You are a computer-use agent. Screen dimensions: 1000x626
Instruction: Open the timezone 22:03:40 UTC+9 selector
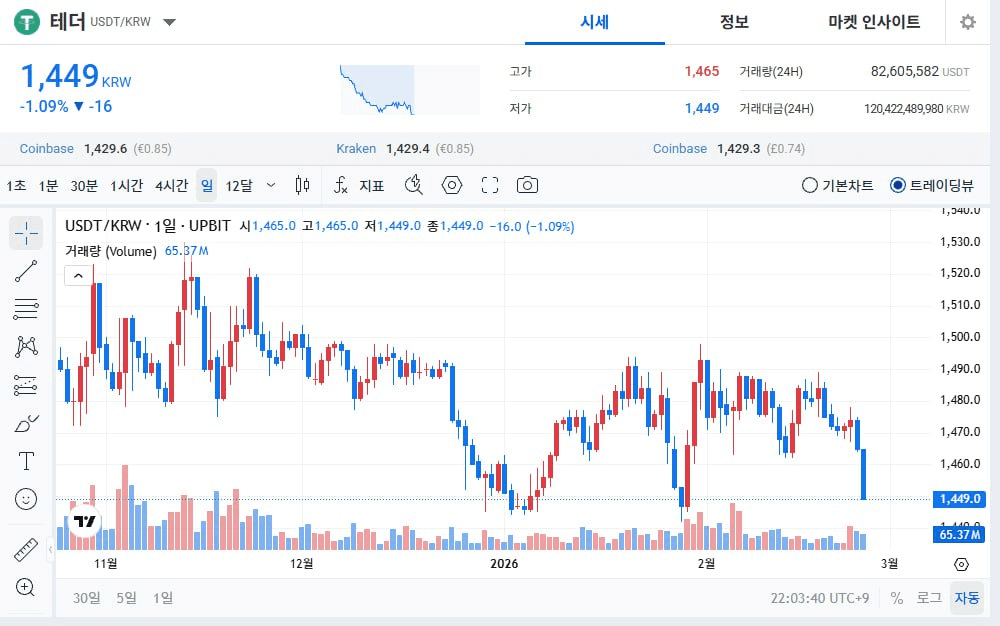[x=820, y=598]
